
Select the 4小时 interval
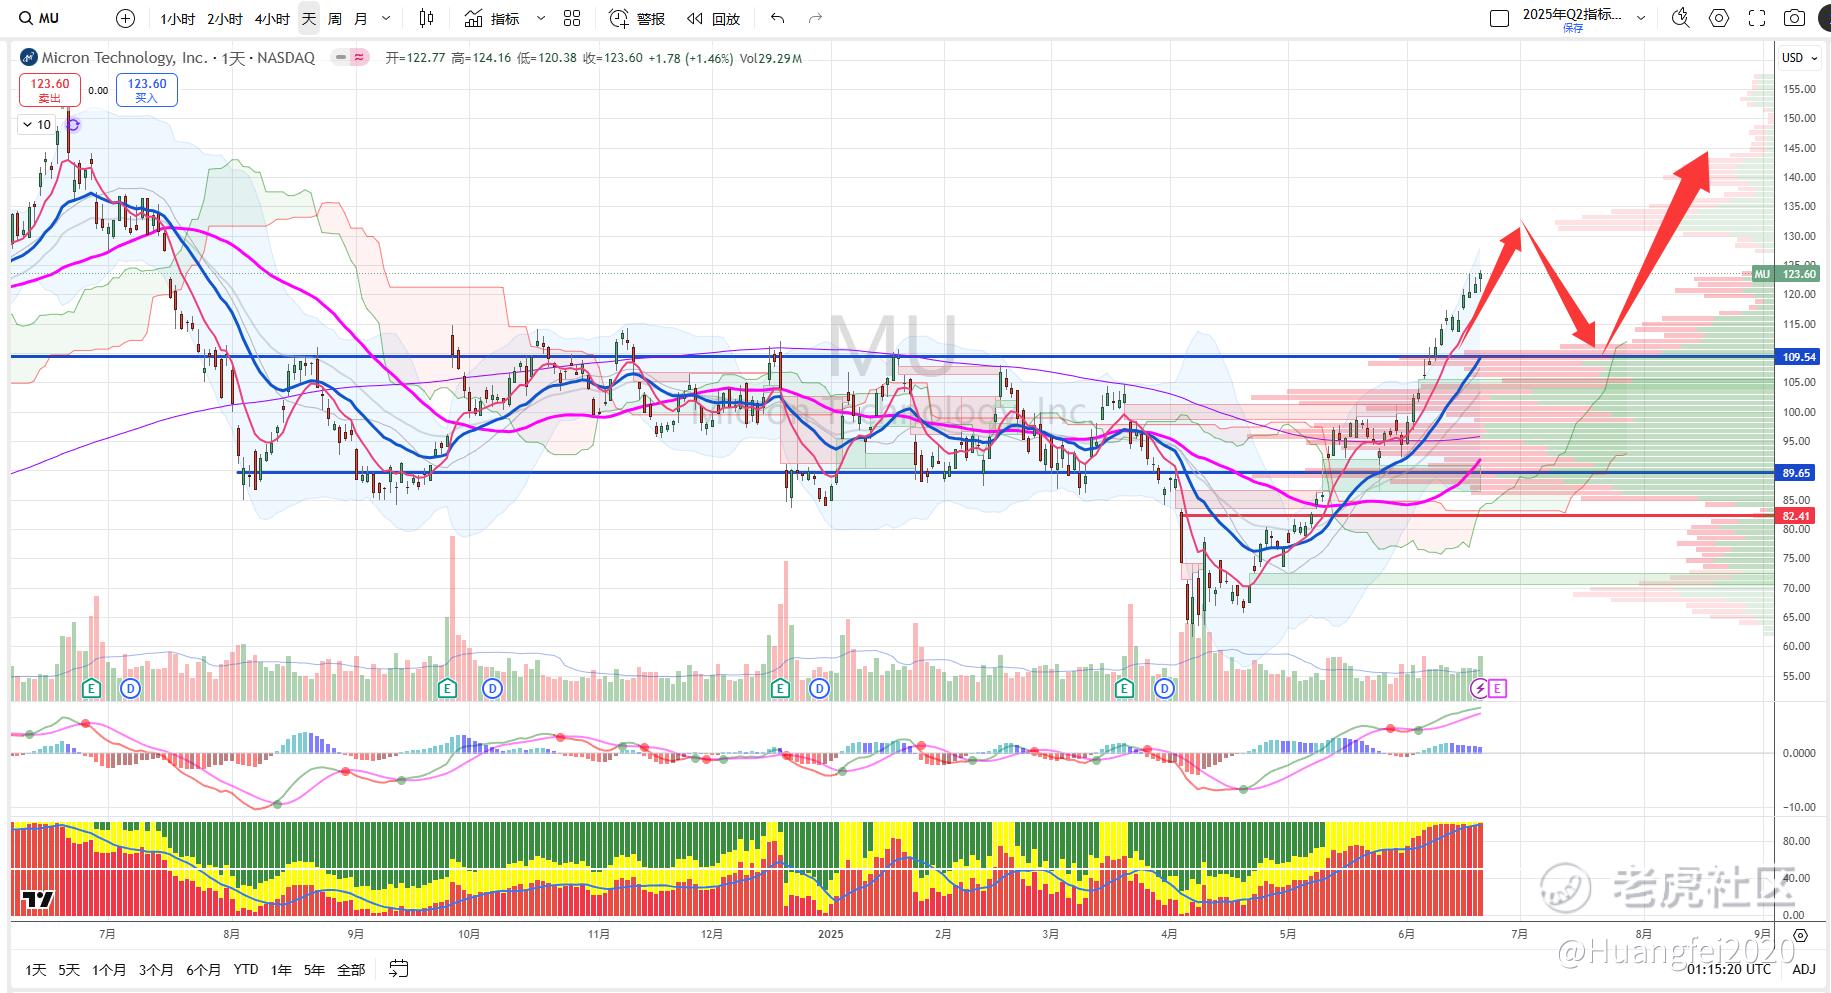pos(272,18)
